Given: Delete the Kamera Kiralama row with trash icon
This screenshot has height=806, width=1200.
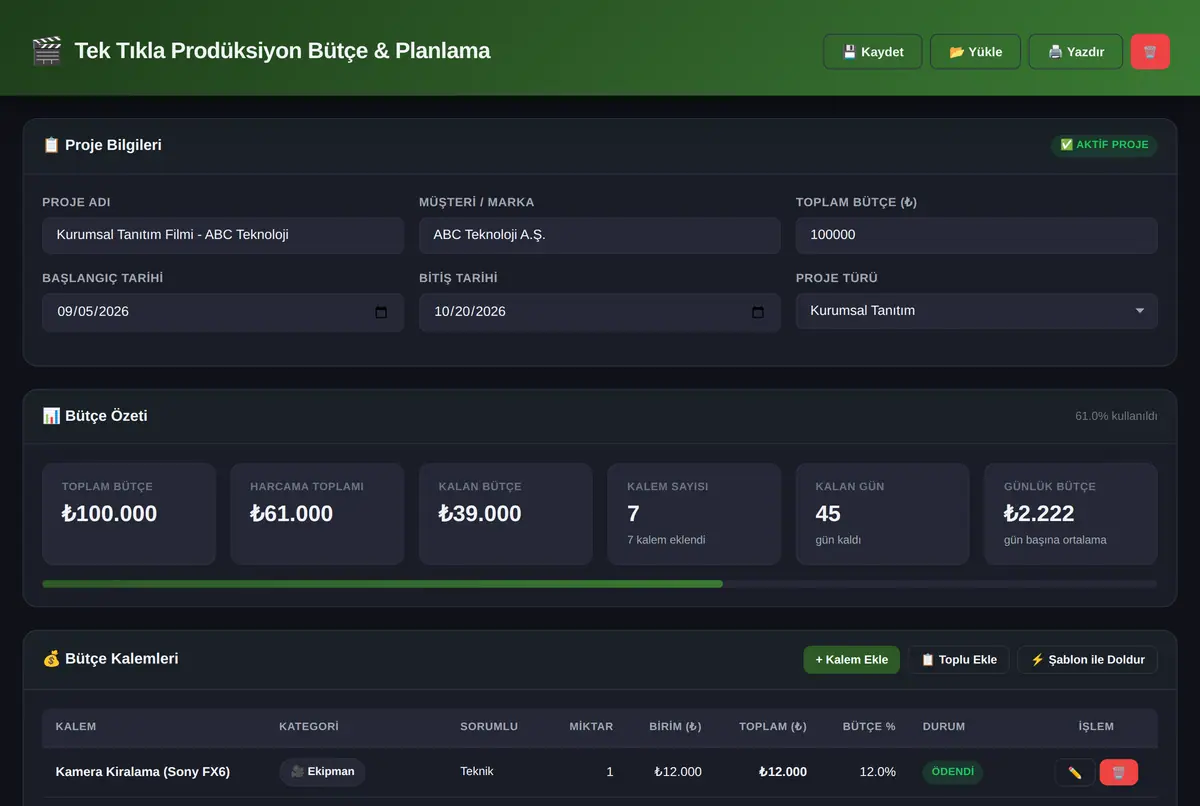Looking at the screenshot, I should coord(1119,772).
